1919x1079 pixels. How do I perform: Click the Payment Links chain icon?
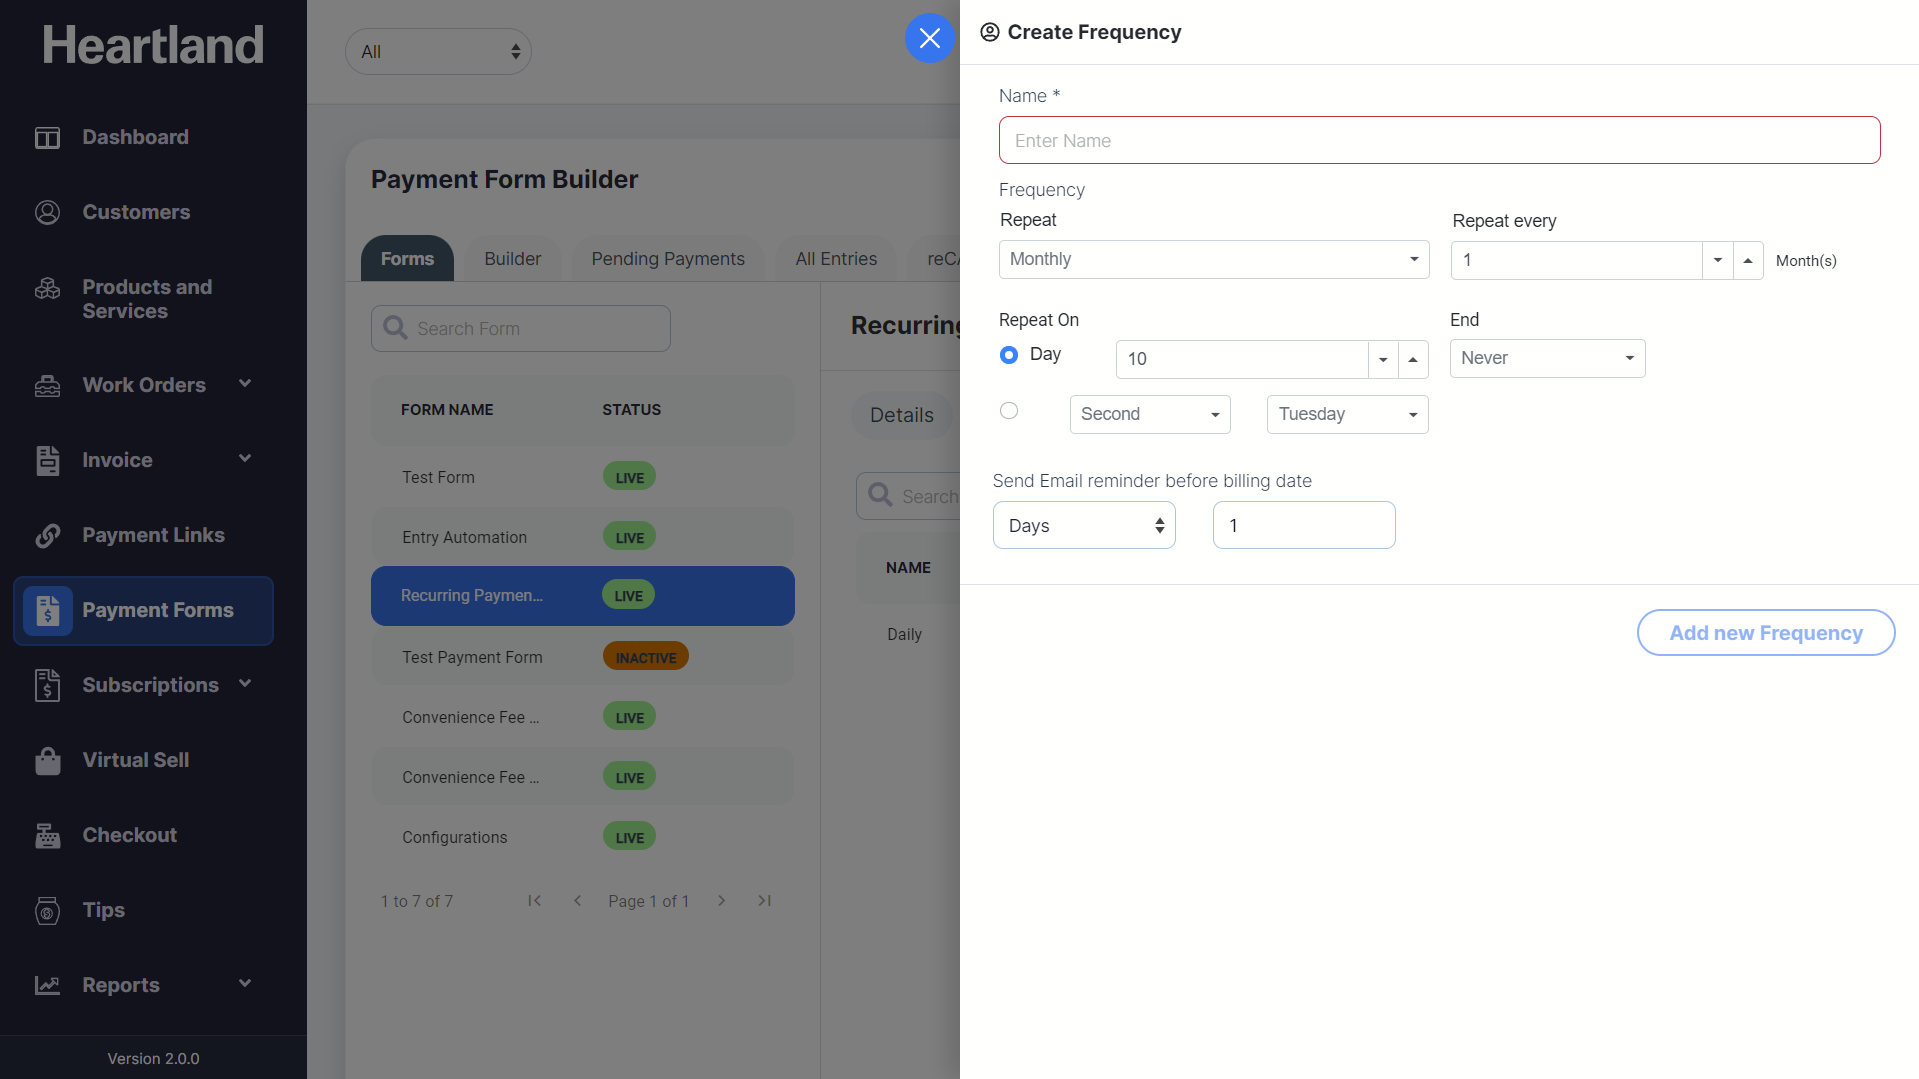[x=47, y=536]
